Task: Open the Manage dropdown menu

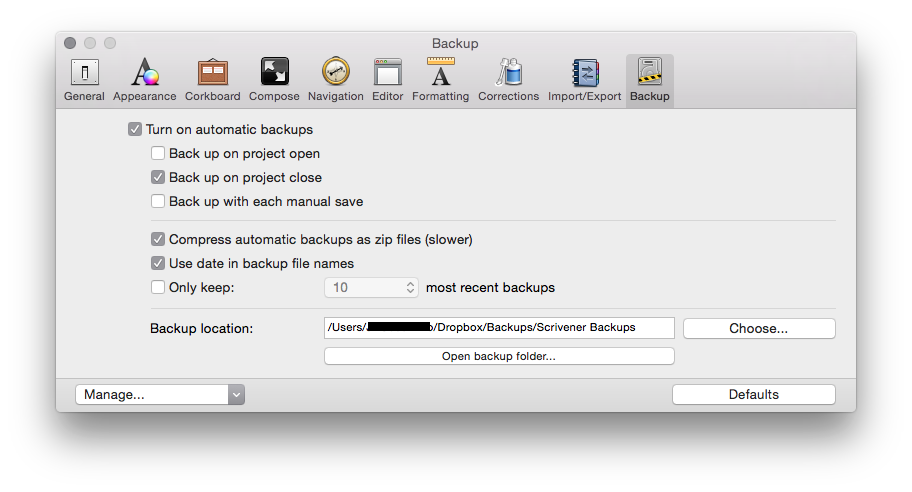Action: coord(160,394)
